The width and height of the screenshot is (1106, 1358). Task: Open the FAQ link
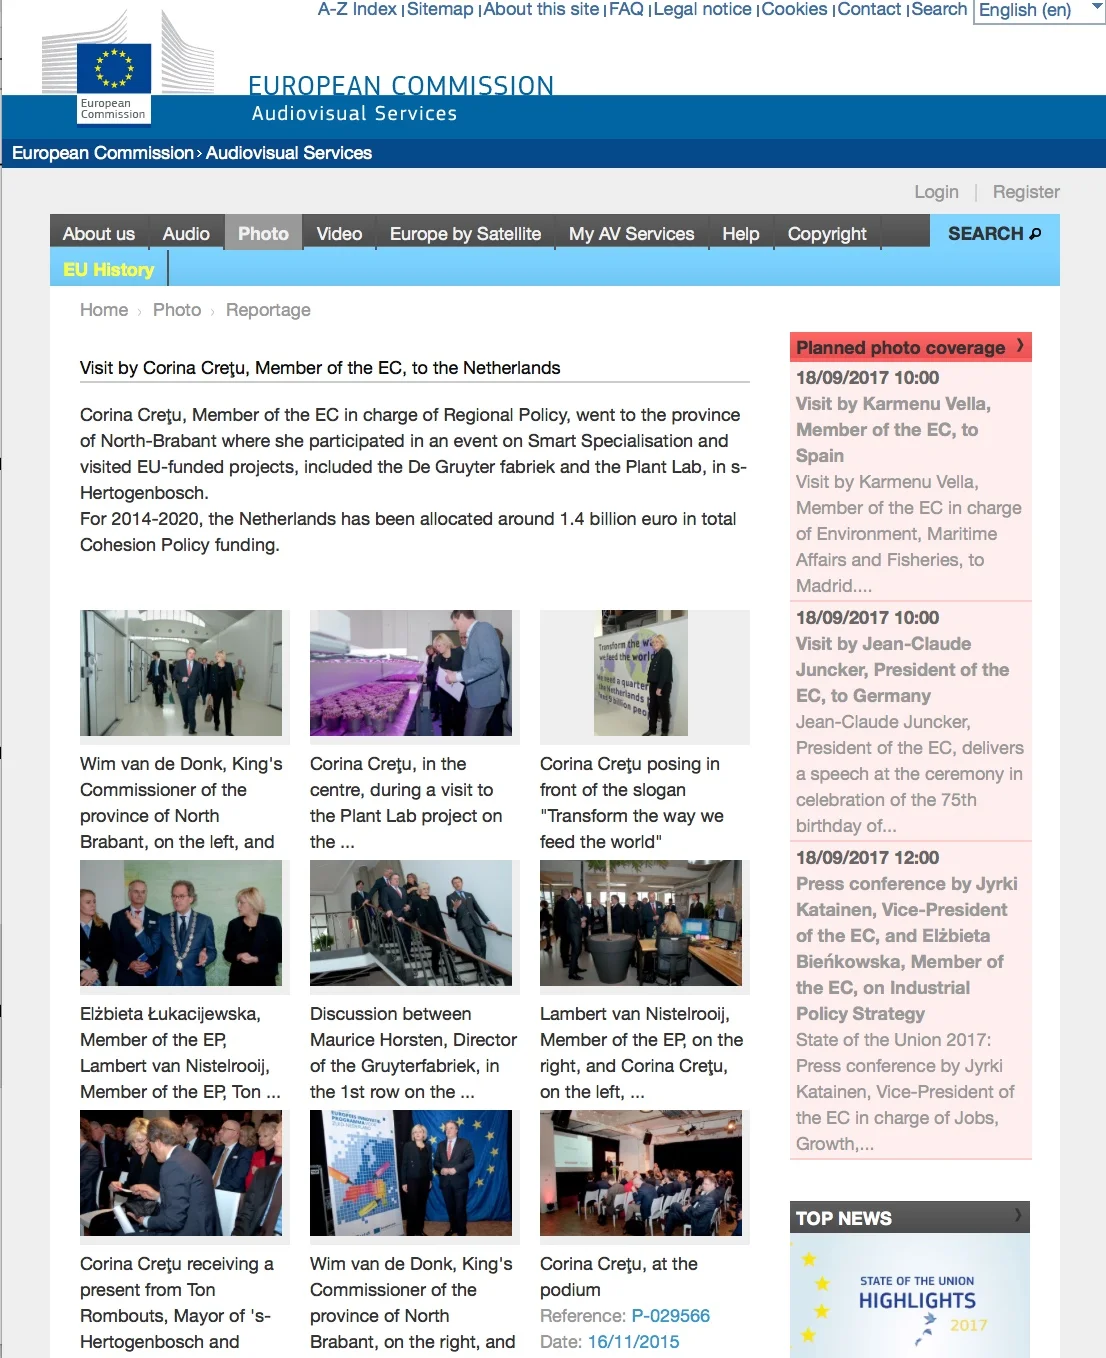point(626,9)
